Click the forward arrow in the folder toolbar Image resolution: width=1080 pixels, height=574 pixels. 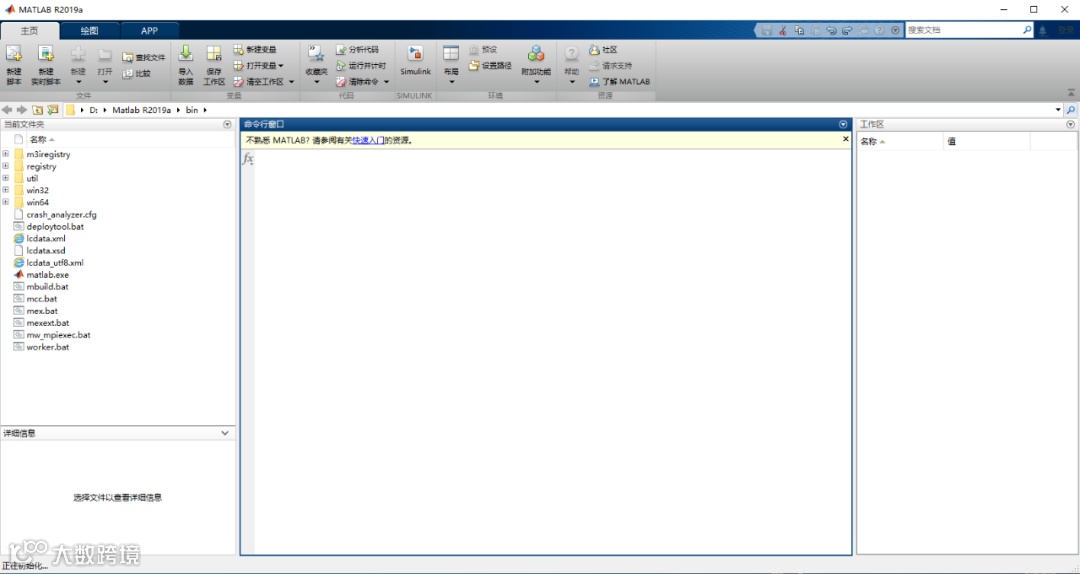click(22, 110)
